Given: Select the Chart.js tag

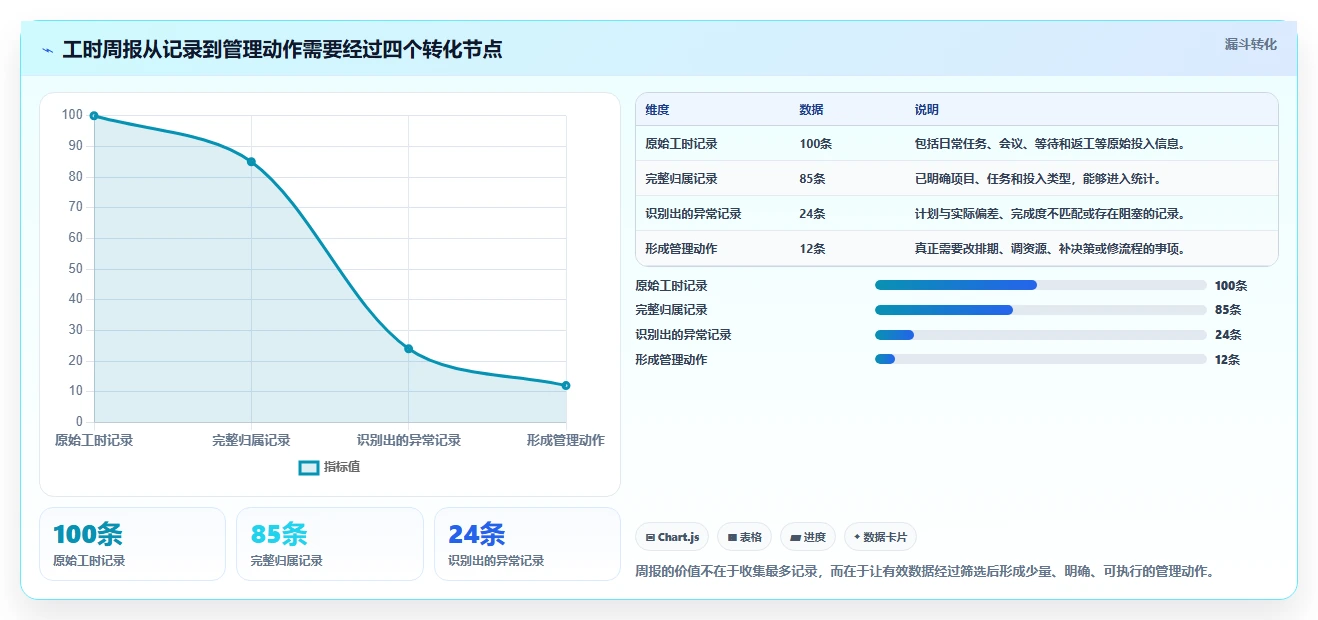Looking at the screenshot, I should (x=672, y=537).
